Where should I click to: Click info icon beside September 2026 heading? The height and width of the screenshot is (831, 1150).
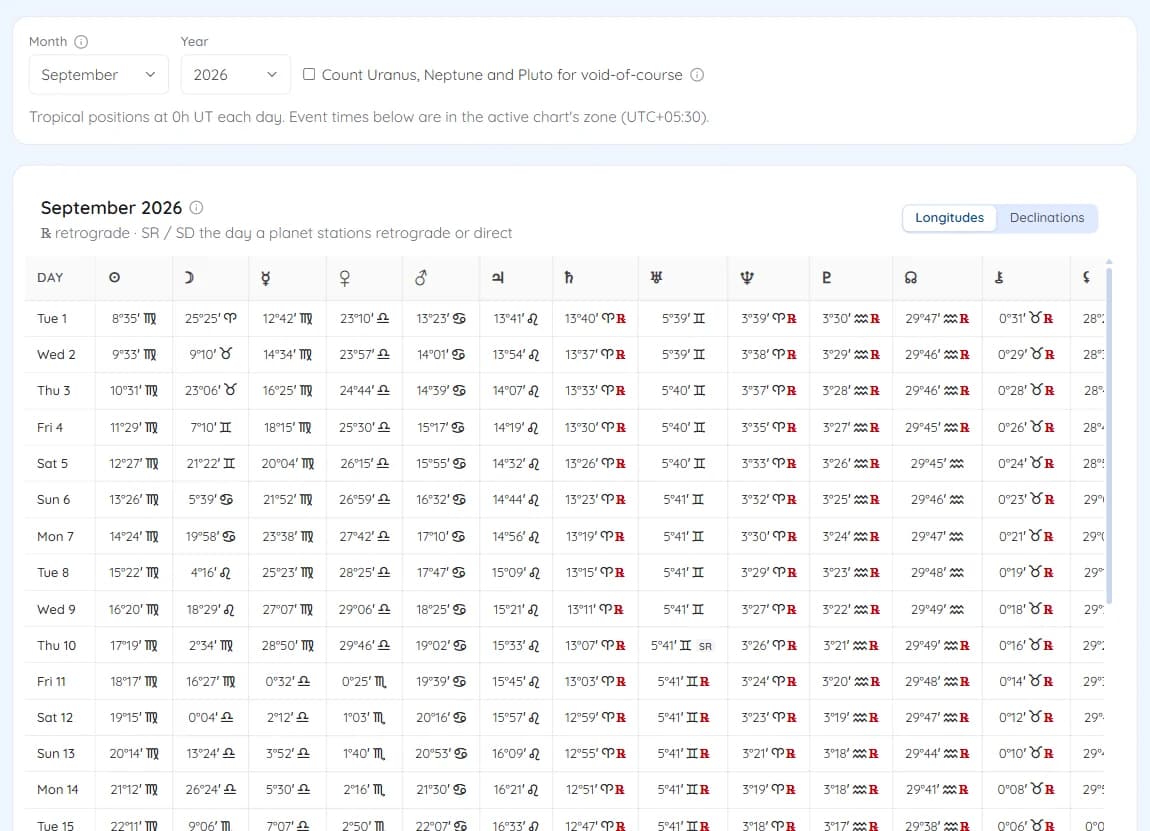(x=197, y=208)
